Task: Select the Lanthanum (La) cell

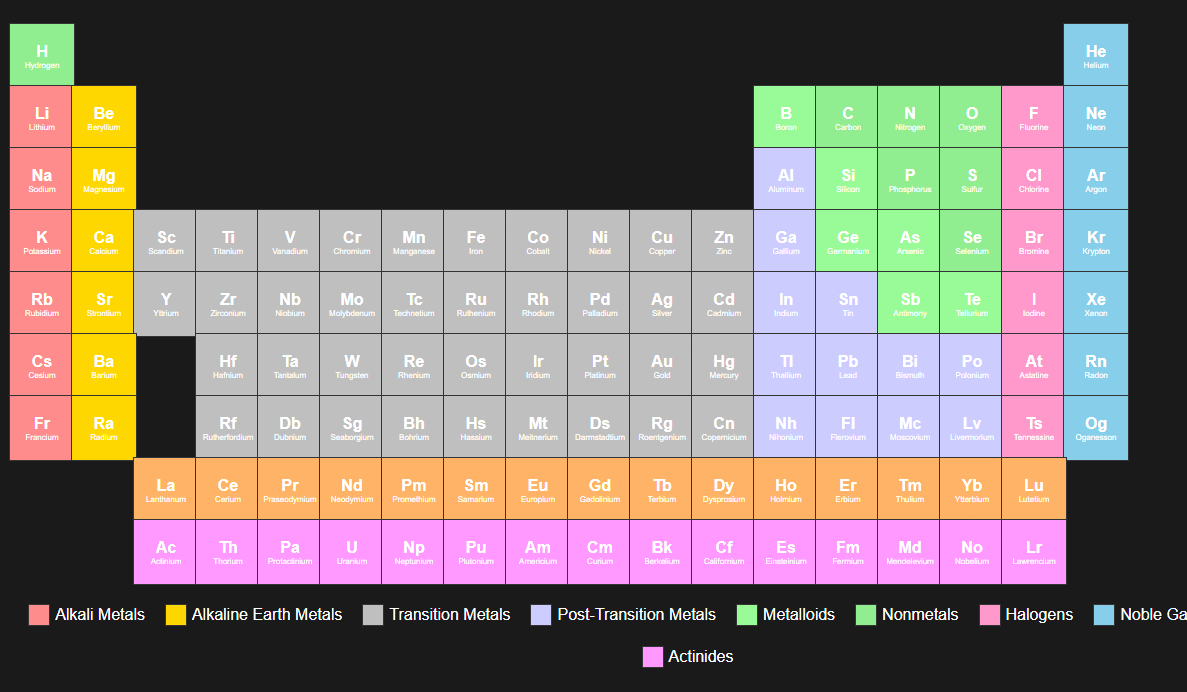Action: [165, 489]
